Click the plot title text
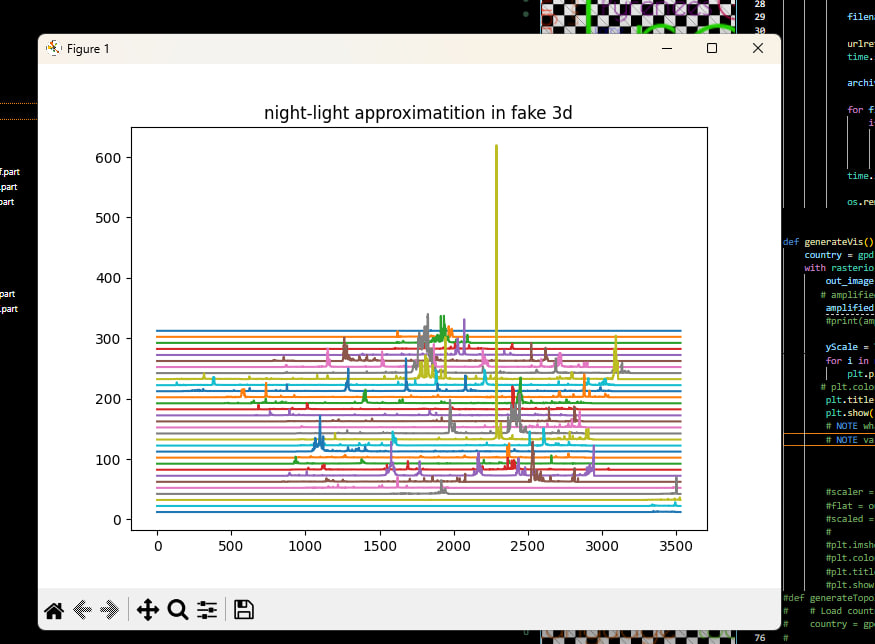This screenshot has width=875, height=644. 418,112
